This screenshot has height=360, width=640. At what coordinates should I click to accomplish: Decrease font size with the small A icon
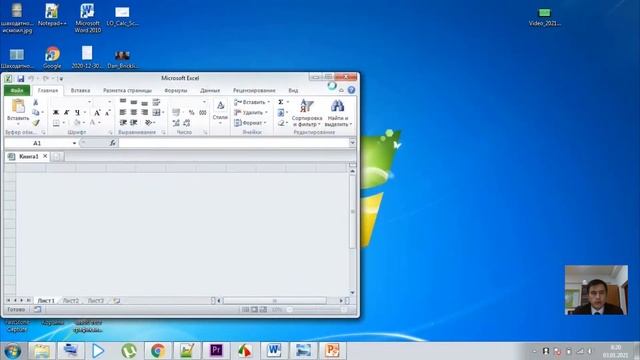(108, 113)
